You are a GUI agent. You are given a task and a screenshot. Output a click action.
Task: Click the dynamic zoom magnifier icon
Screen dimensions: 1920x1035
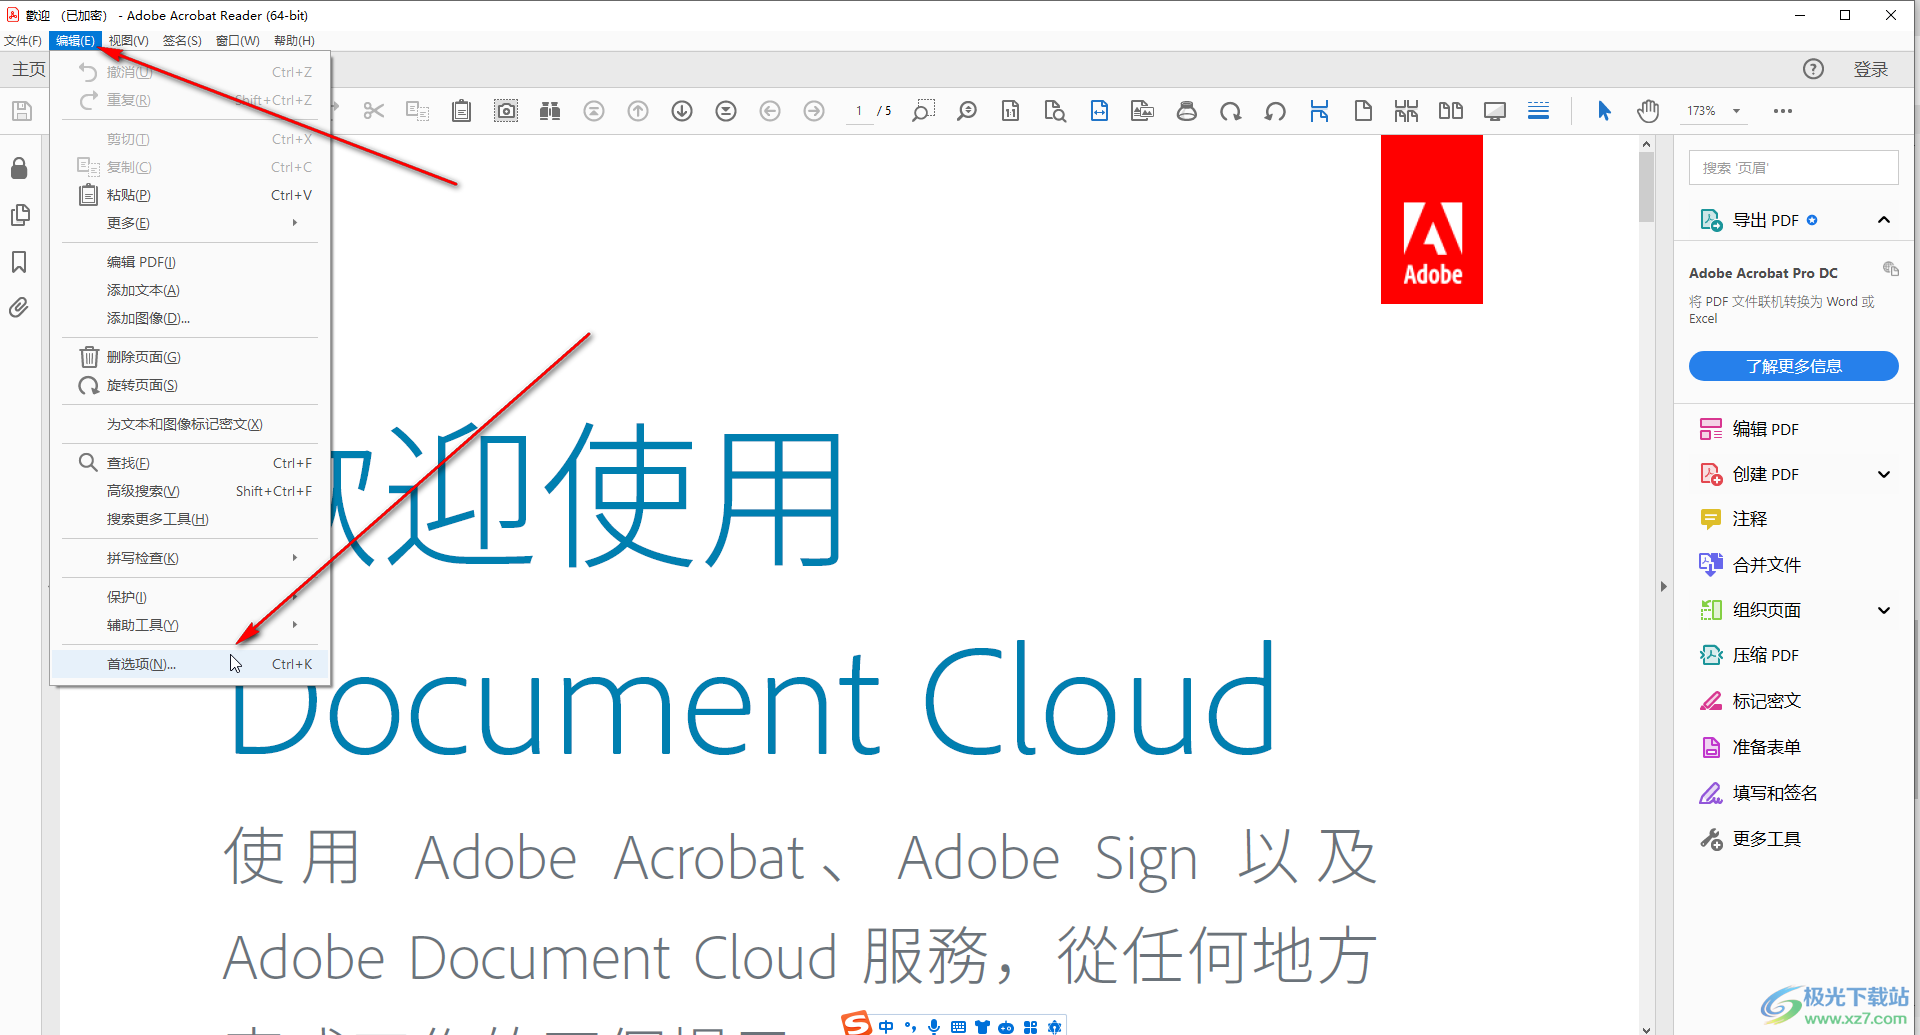[x=967, y=111]
